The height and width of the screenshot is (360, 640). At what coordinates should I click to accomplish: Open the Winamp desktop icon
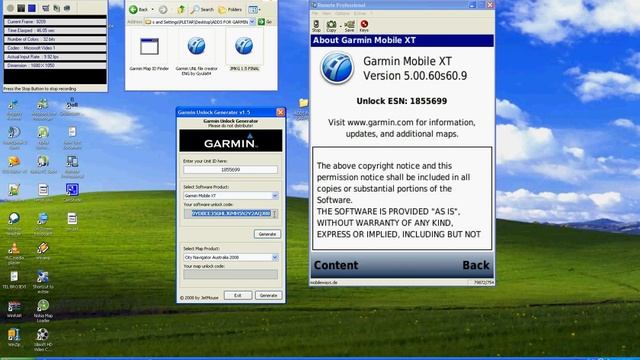pyautogui.click(x=43, y=250)
